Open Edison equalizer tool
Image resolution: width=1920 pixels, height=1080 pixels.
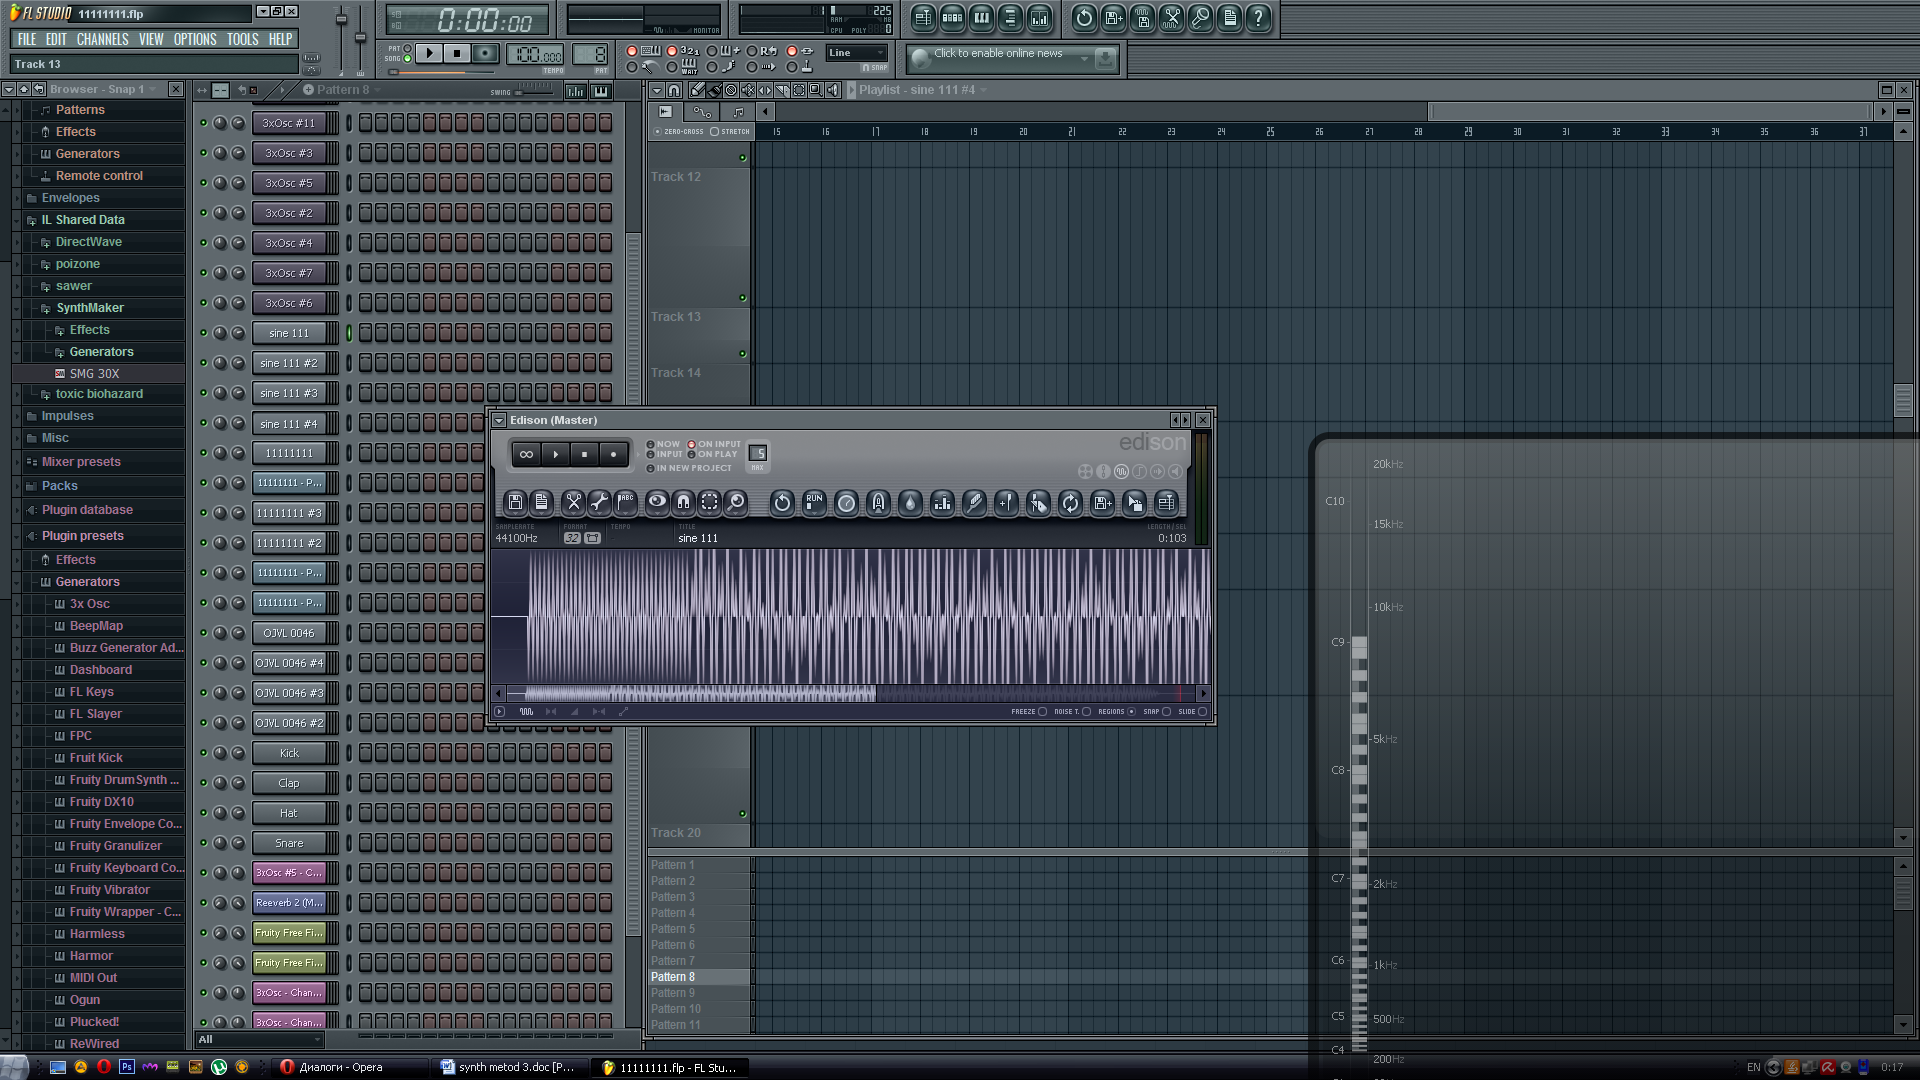tap(942, 503)
